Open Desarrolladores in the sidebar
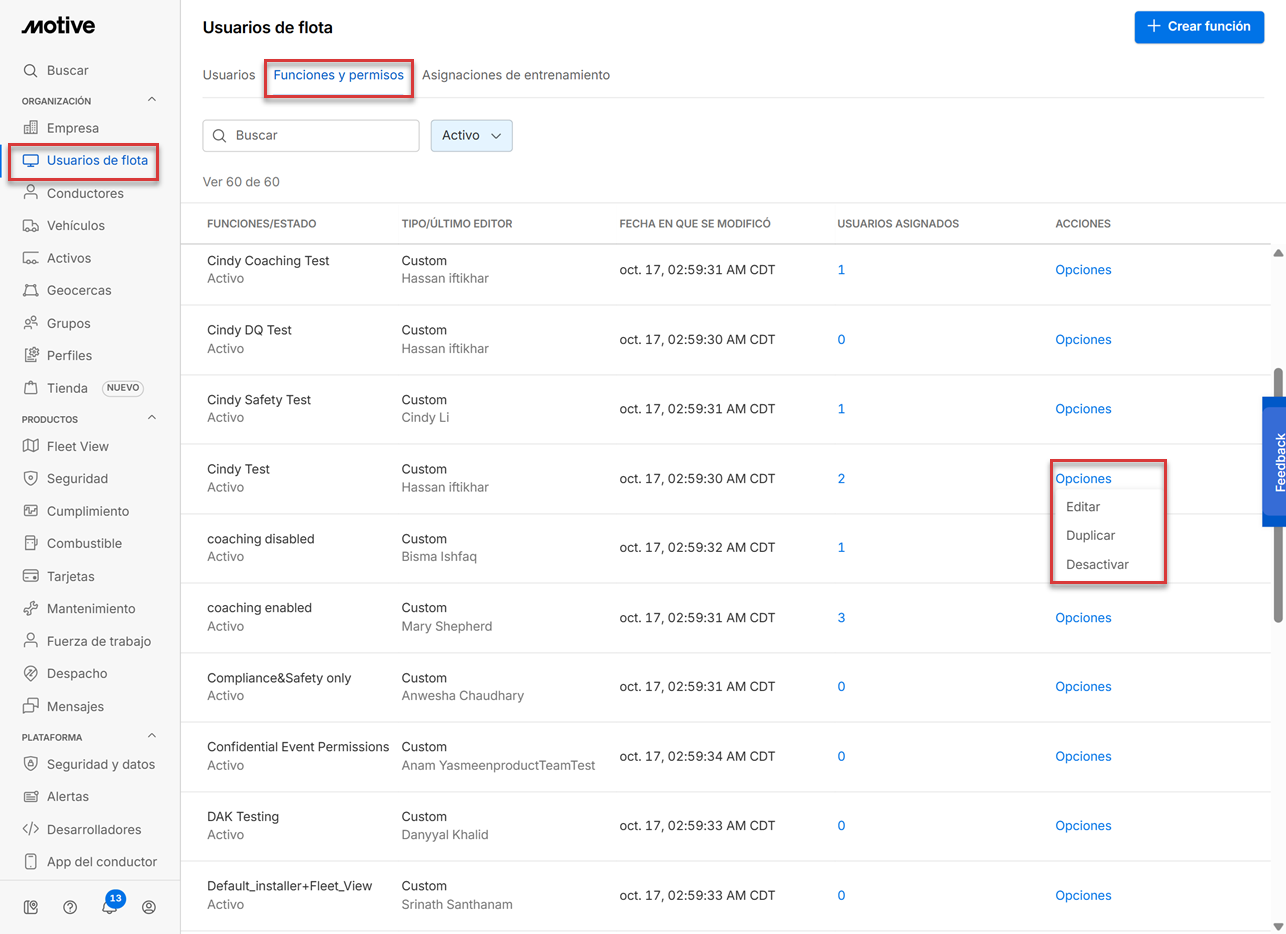 click(x=93, y=829)
